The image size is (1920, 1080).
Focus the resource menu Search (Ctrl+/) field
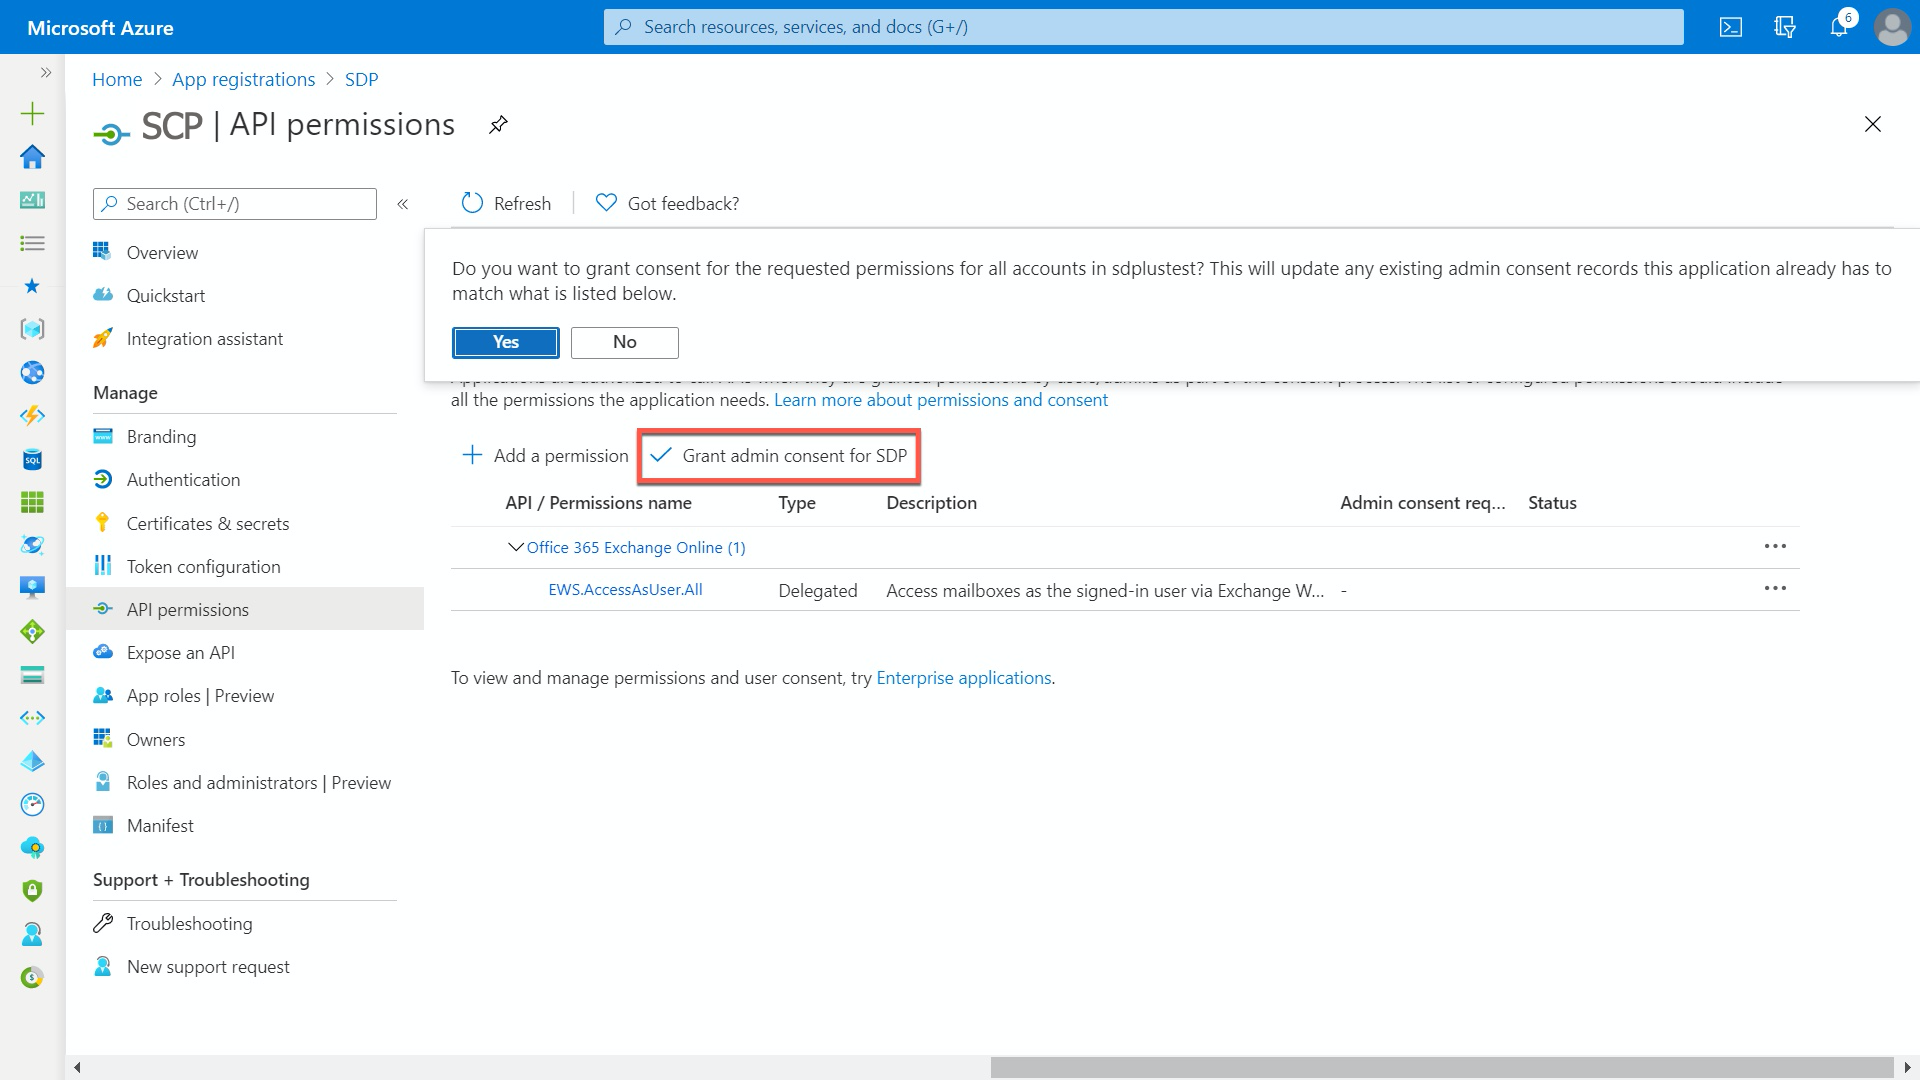[235, 204]
